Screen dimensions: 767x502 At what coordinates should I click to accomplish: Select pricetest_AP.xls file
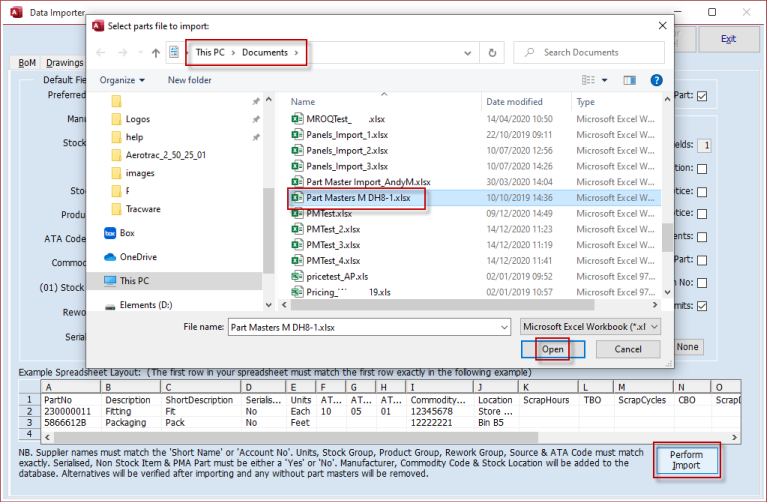point(337,276)
